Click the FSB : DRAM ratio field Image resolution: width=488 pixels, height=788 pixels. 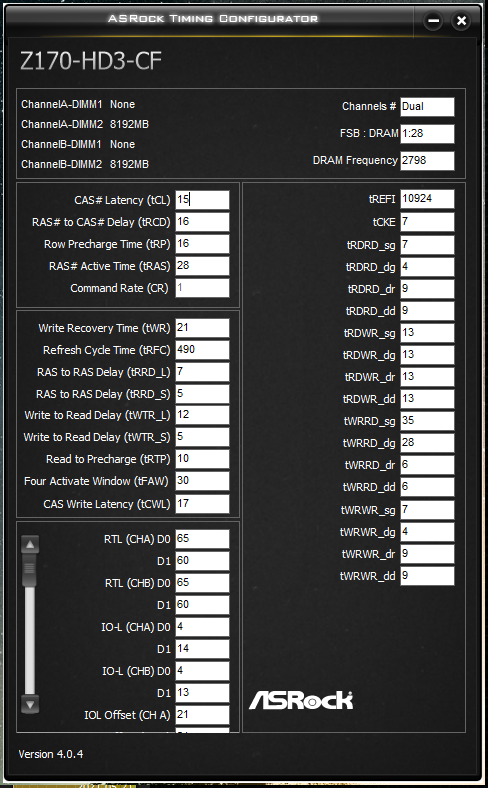point(427,134)
